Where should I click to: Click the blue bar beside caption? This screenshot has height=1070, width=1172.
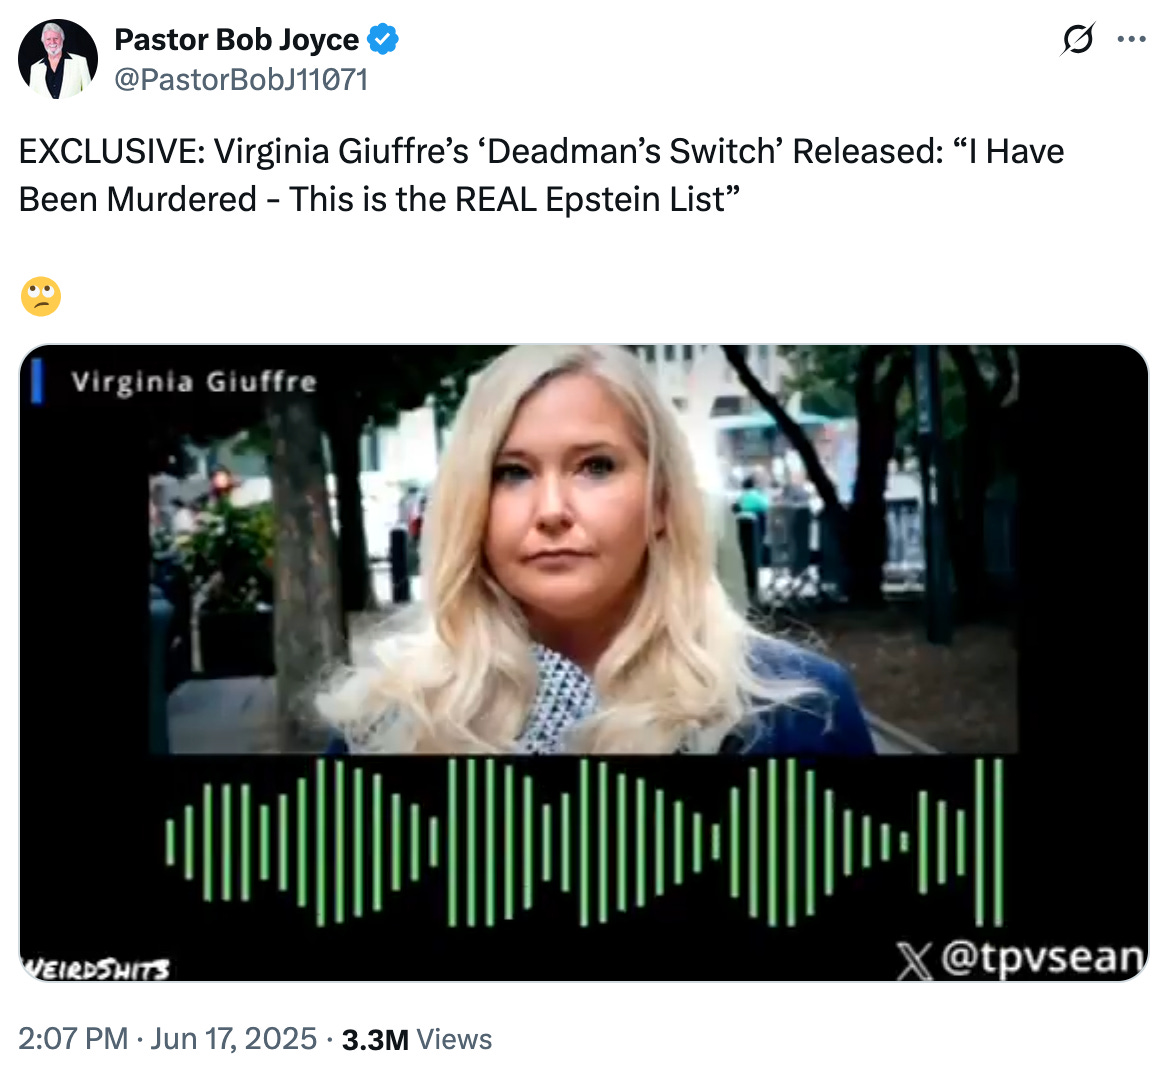click(37, 381)
